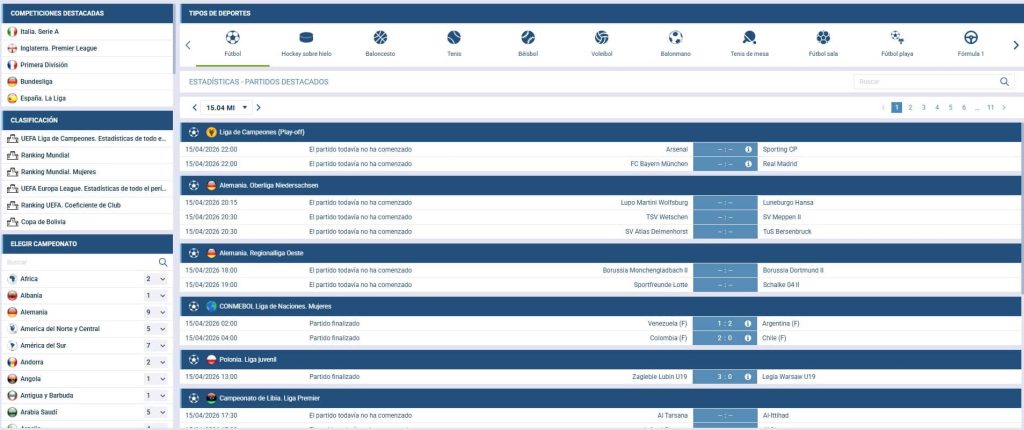Screen dimensions: 1024x430
Task: Select the Fútbol sport icon
Action: coord(232,37)
